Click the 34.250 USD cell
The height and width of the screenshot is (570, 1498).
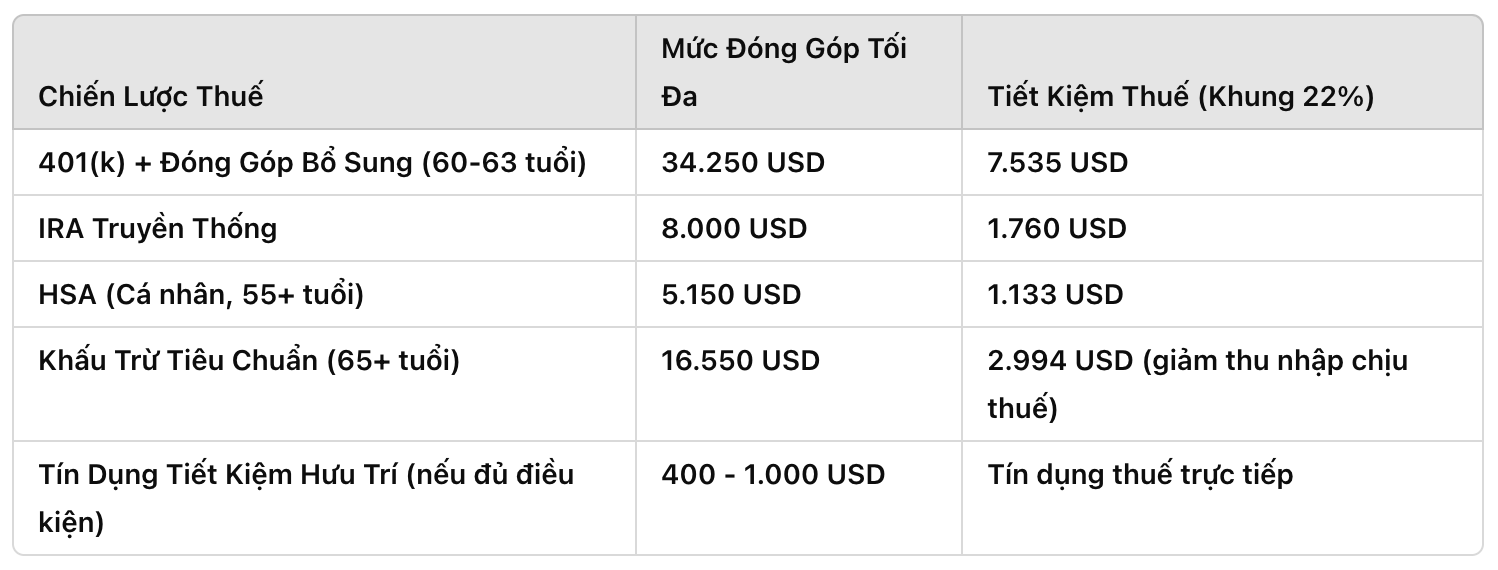coord(743,162)
